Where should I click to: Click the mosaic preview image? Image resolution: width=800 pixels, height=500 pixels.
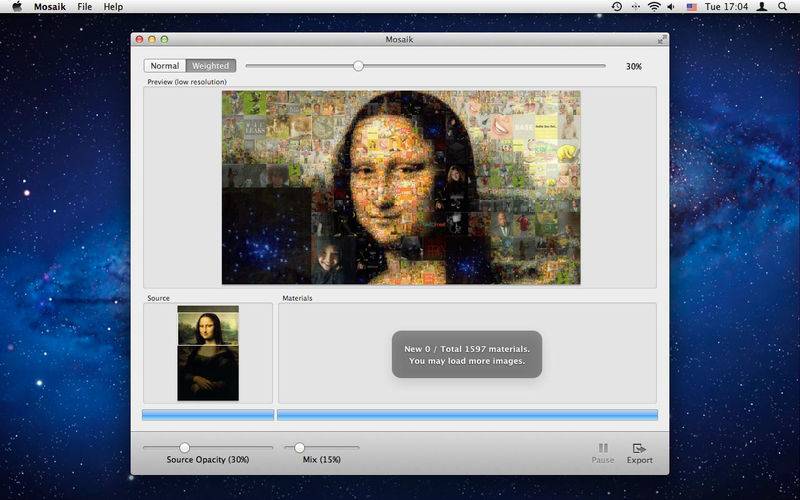click(x=400, y=187)
